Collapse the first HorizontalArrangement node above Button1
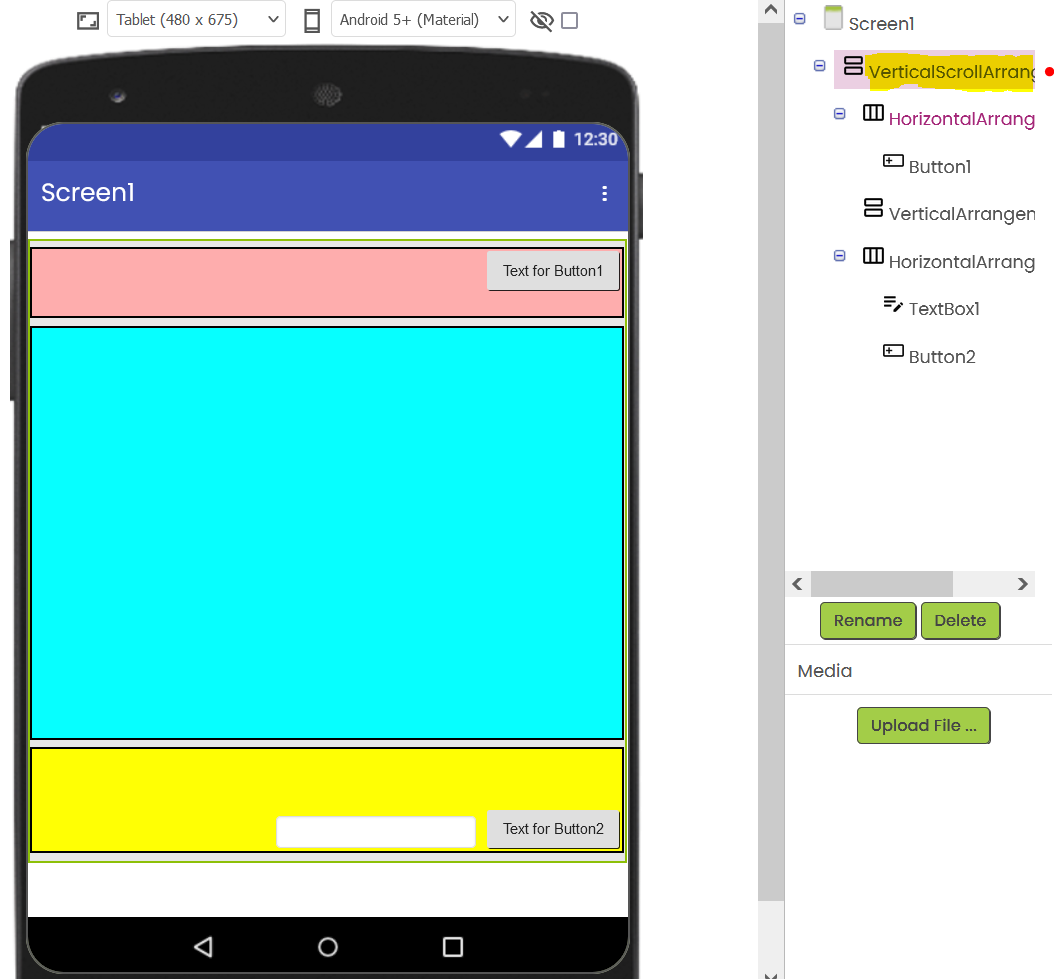Viewport: 1054px width, 979px height. 840,114
